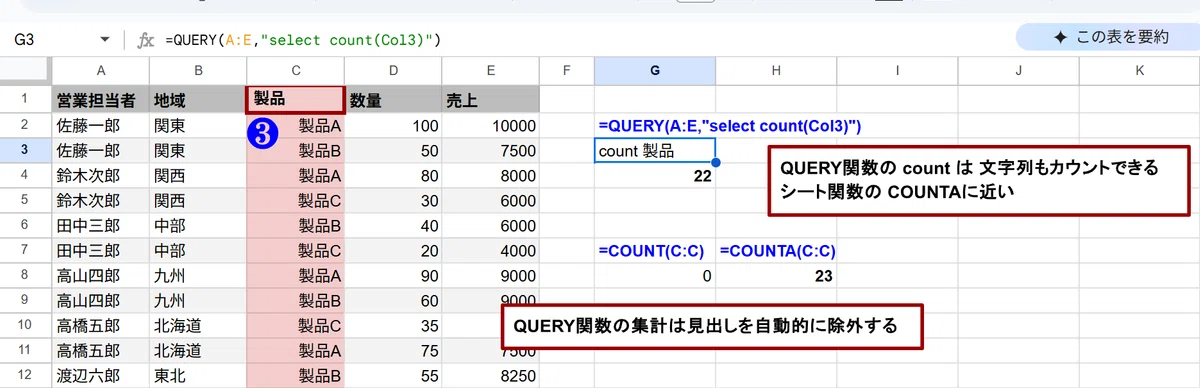Click cell A10 containing 高橋五郎
The height and width of the screenshot is (388, 1200).
coord(100,326)
